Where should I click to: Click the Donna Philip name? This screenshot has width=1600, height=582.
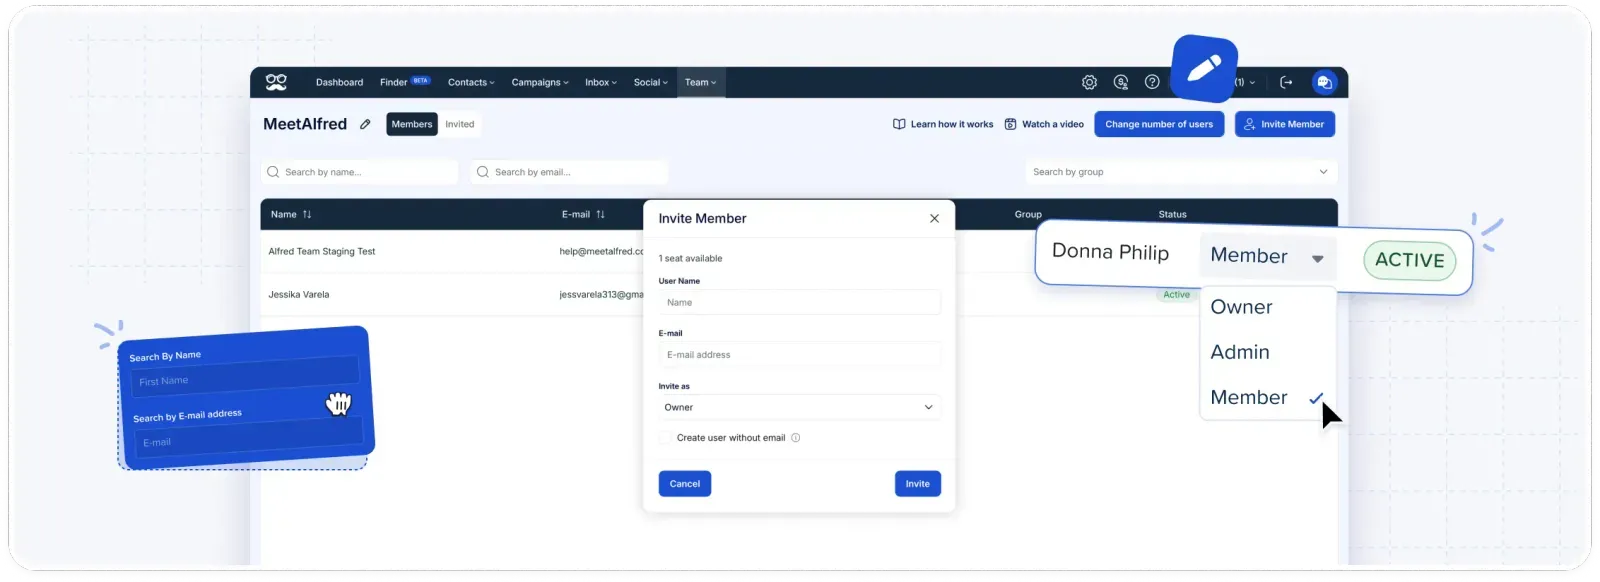[x=1110, y=252]
